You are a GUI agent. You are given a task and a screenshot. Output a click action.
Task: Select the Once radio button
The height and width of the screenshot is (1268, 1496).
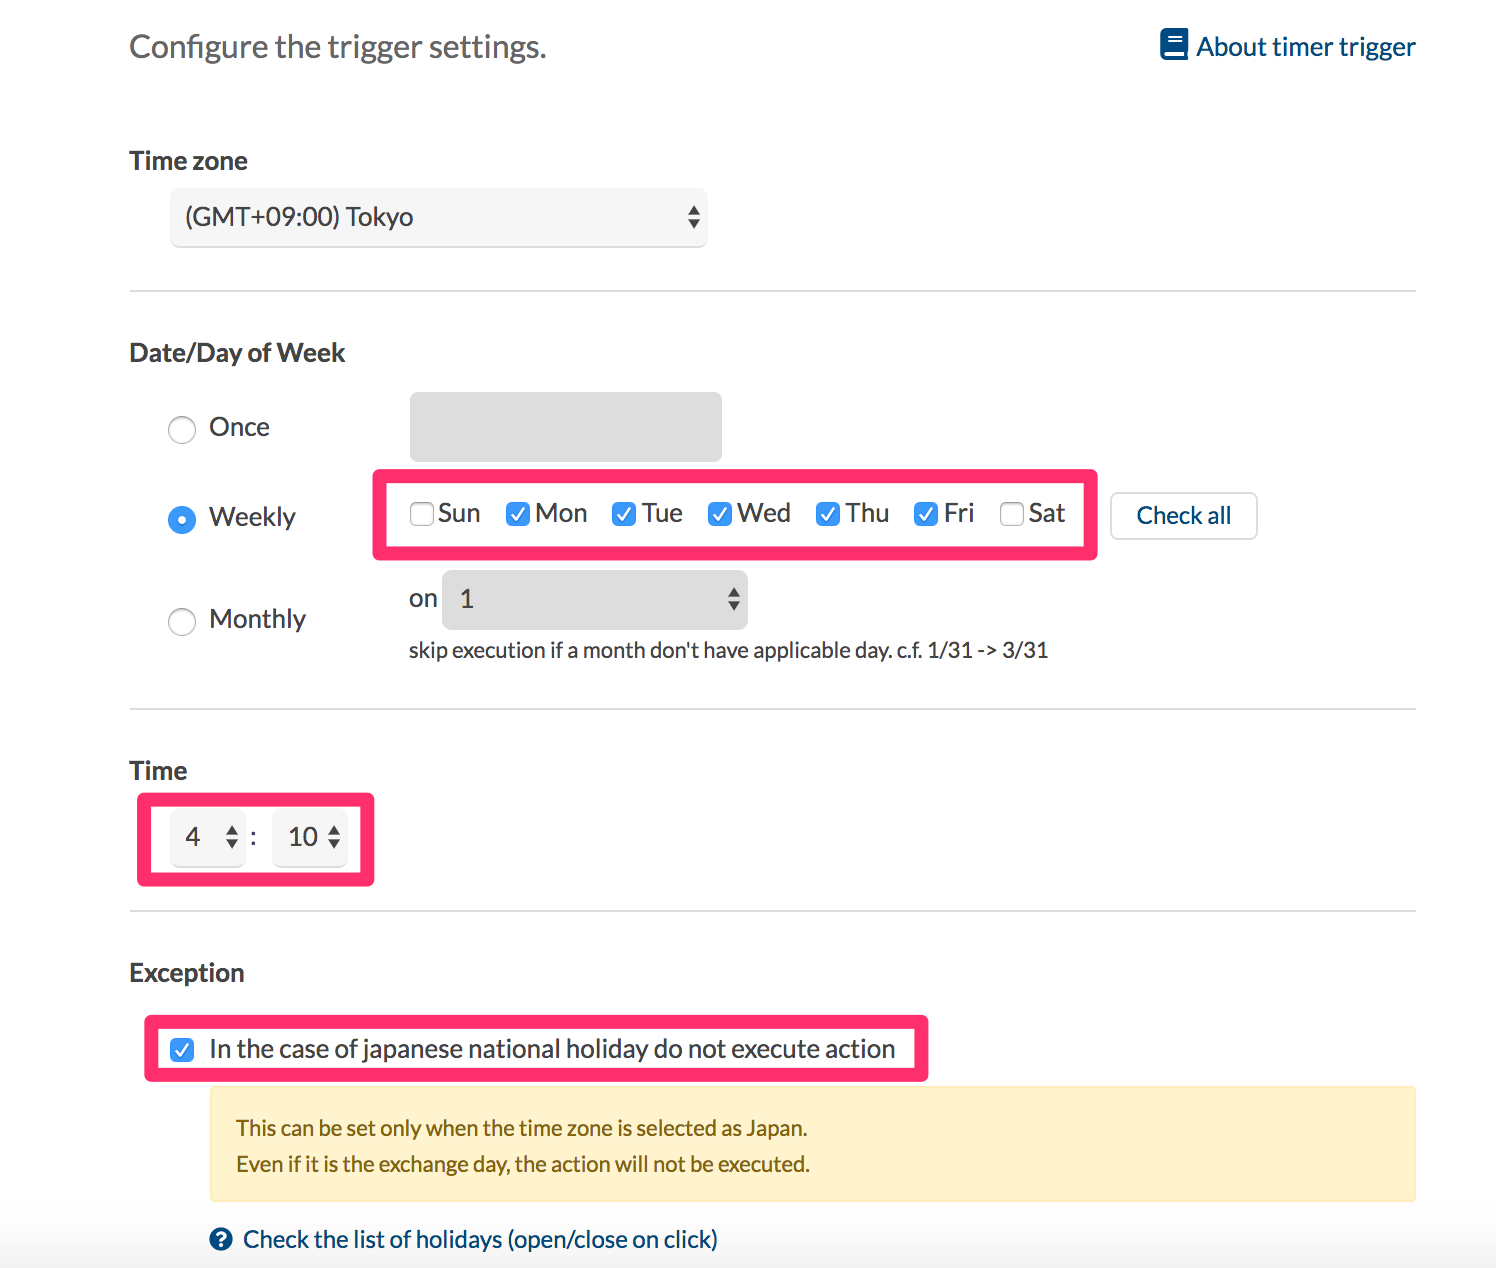[x=182, y=429]
